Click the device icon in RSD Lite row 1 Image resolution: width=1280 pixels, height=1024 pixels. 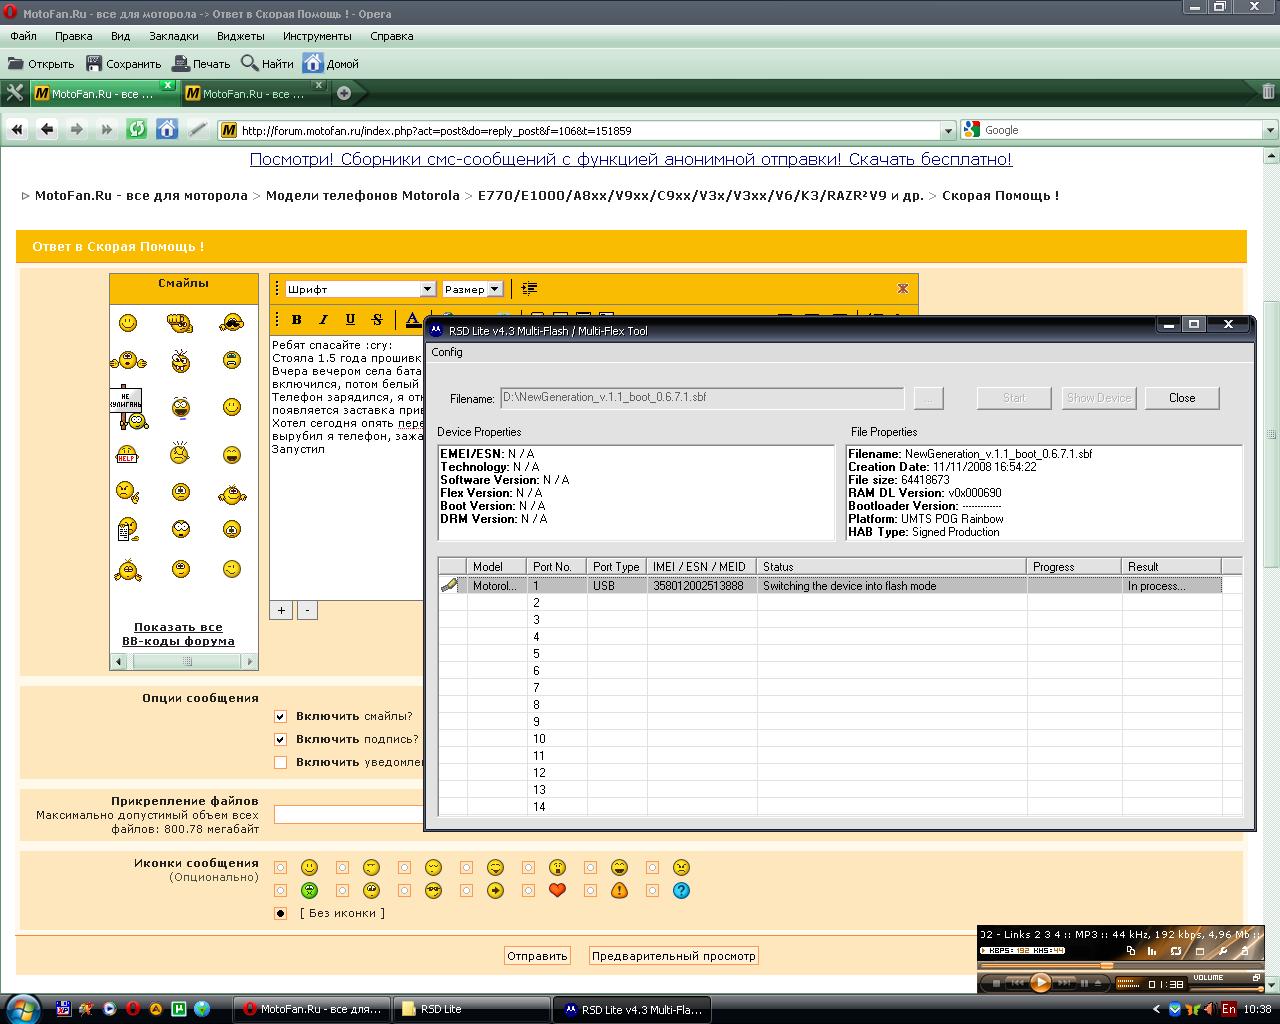(450, 586)
